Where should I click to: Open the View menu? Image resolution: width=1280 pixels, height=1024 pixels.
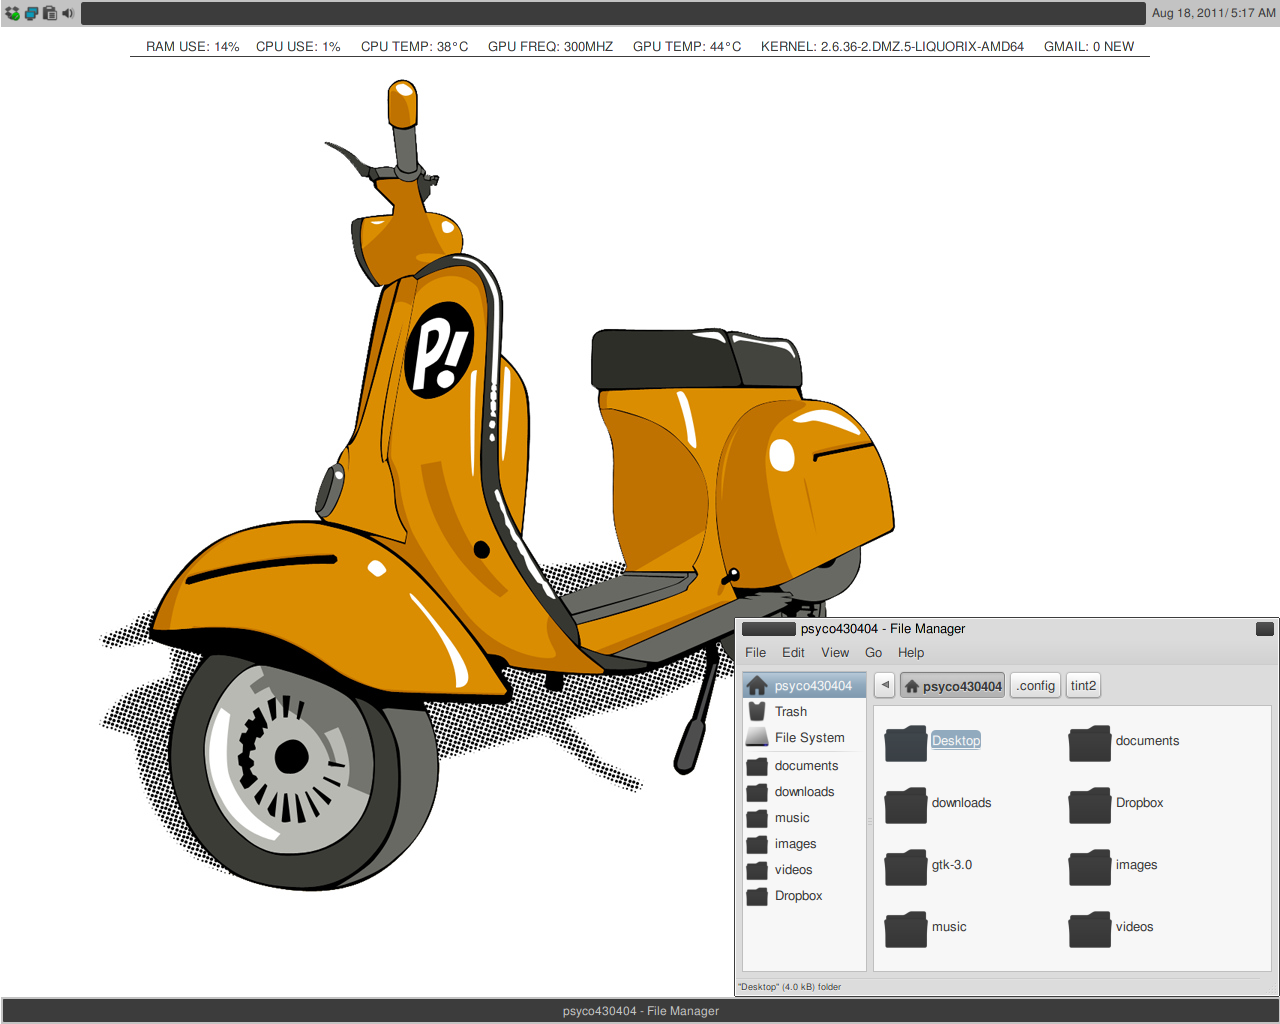pyautogui.click(x=835, y=652)
